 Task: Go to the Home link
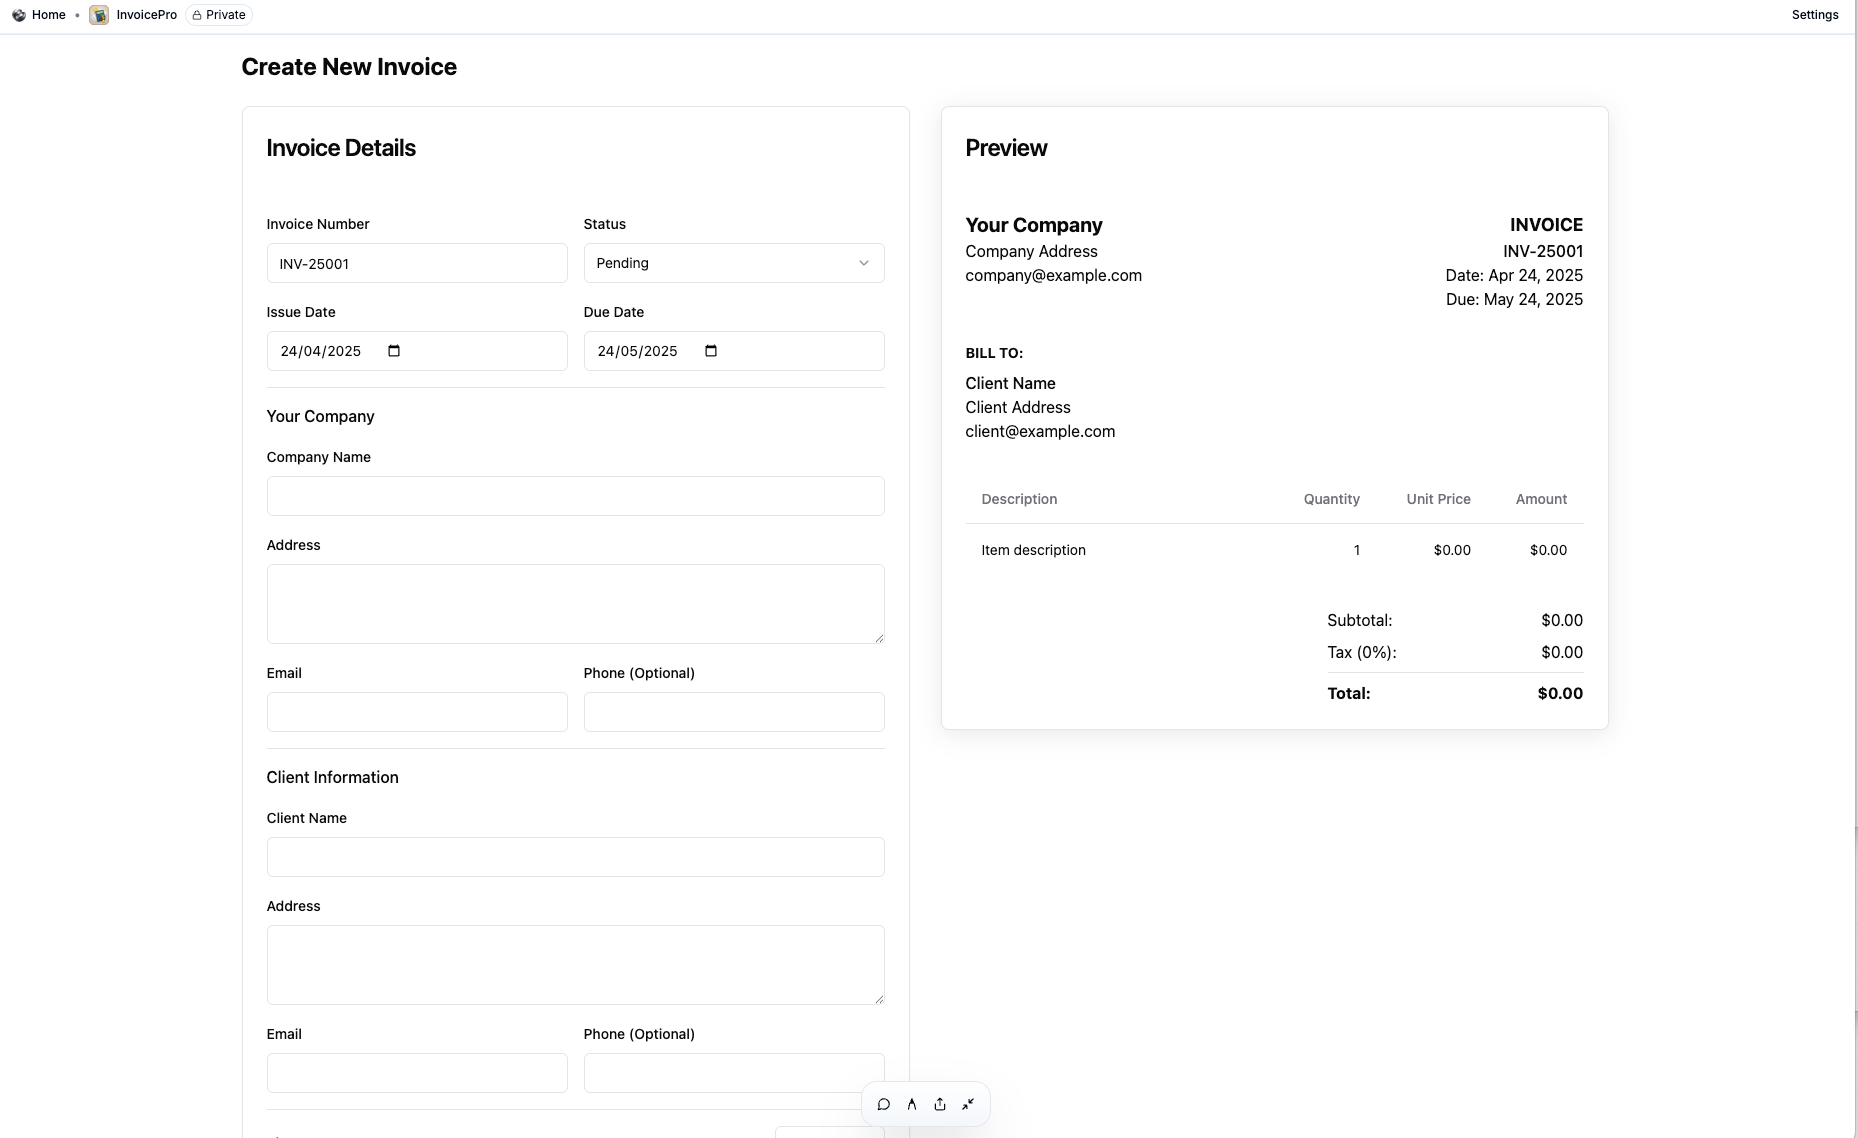click(x=49, y=15)
